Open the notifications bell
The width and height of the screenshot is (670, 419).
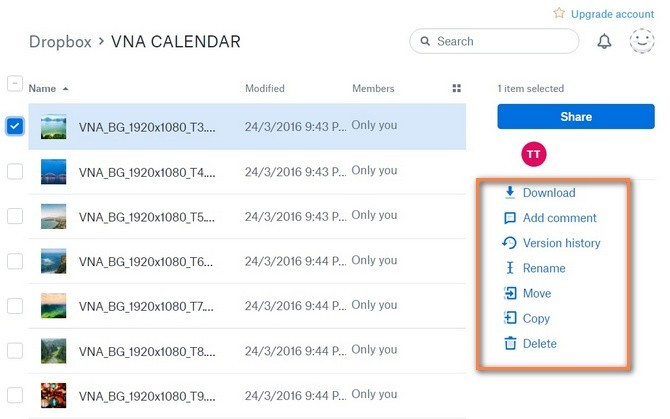click(x=604, y=41)
